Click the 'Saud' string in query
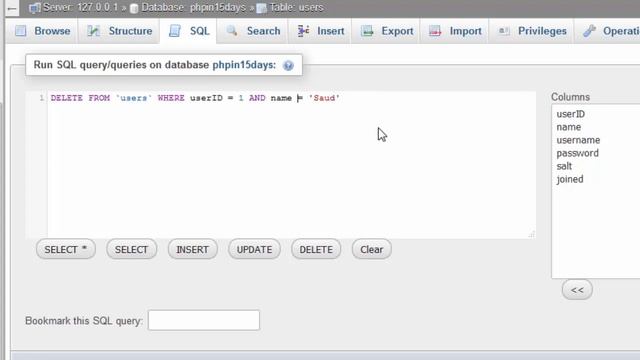The height and width of the screenshot is (360, 640). tap(324, 98)
